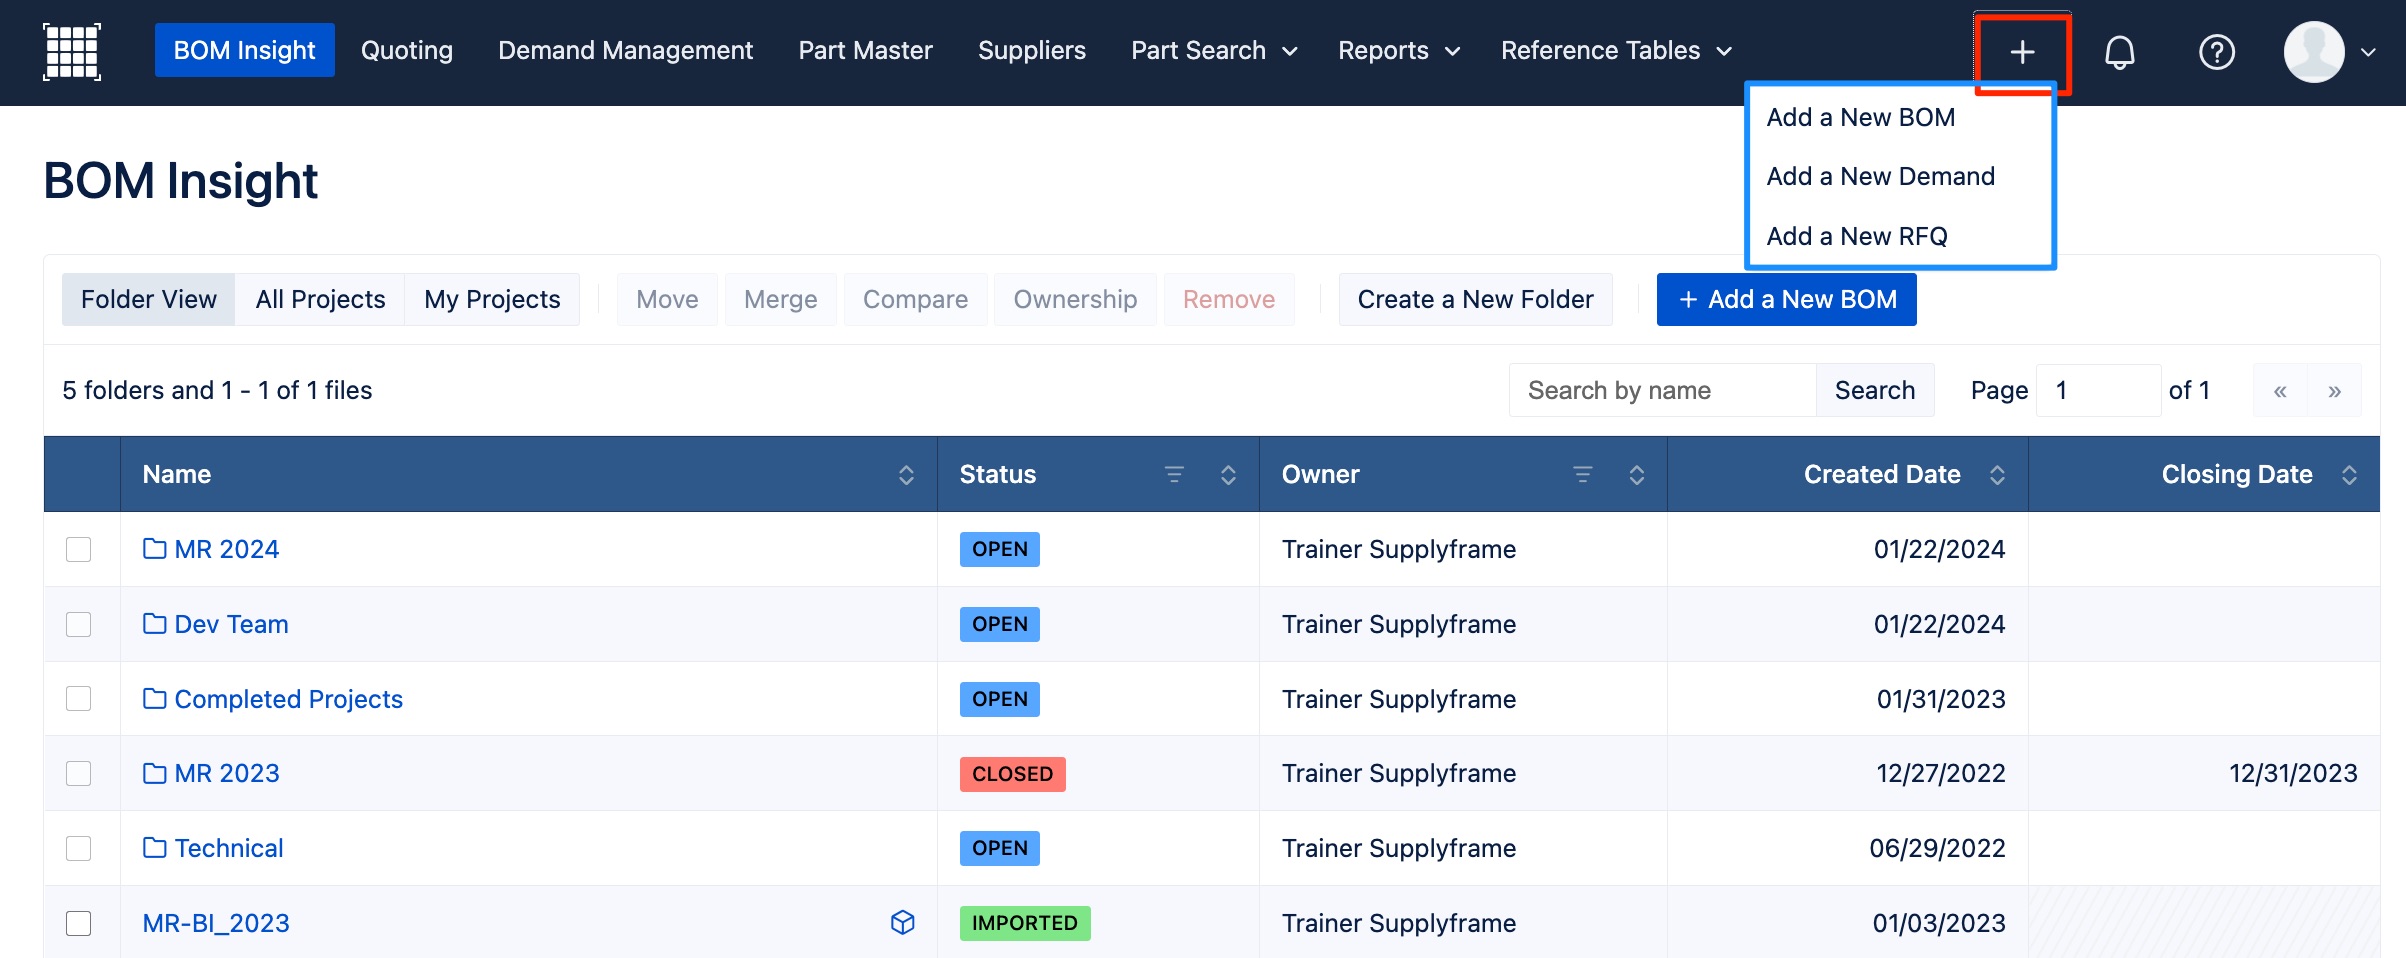Open the user account dropdown chevron
Screen dimensions: 2406x958
(2368, 52)
